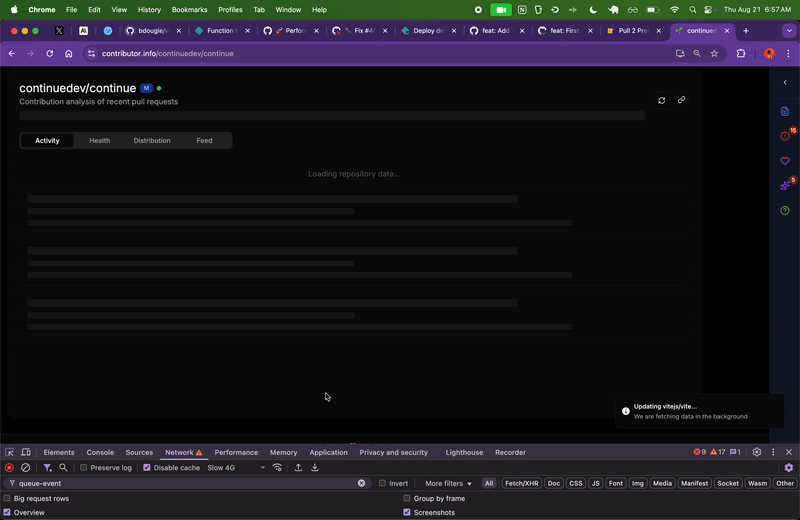The height and width of the screenshot is (520, 800).
Task: Open the DevTools Console panel
Action: tap(100, 453)
